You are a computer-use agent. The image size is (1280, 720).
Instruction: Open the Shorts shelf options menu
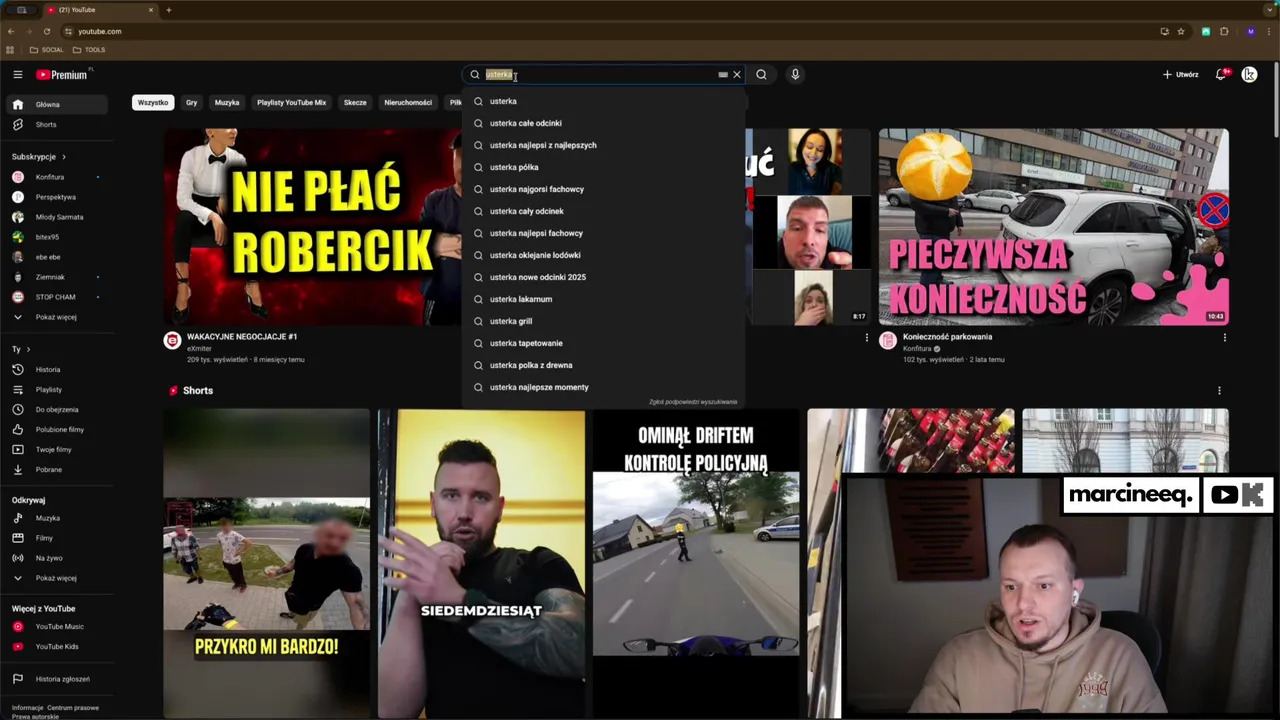1219,391
